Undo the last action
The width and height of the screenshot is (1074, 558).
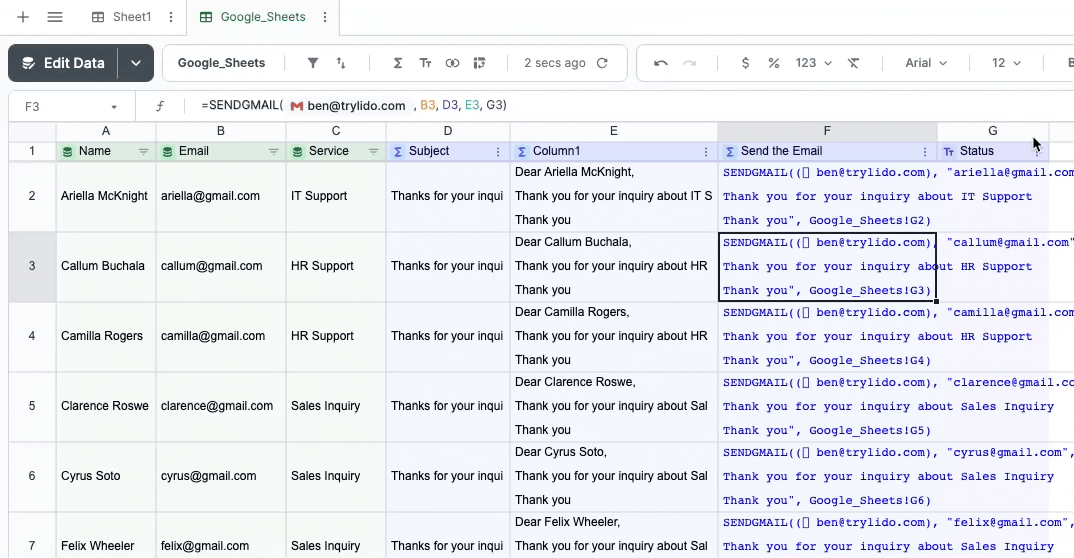[x=660, y=63]
